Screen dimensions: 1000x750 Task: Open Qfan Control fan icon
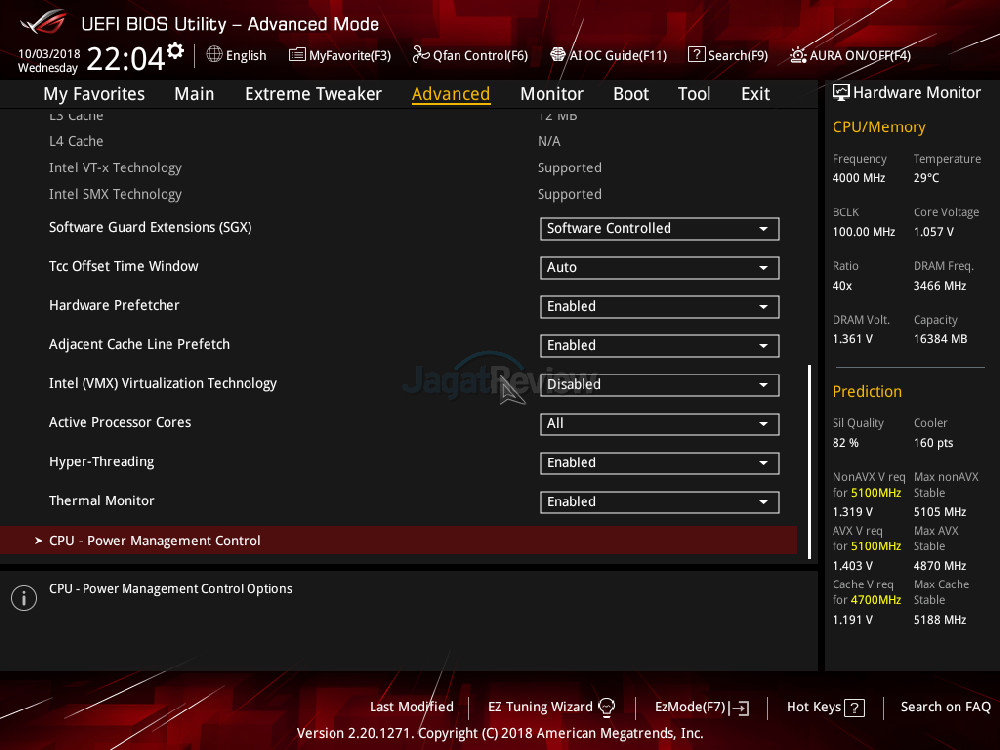(x=421, y=55)
